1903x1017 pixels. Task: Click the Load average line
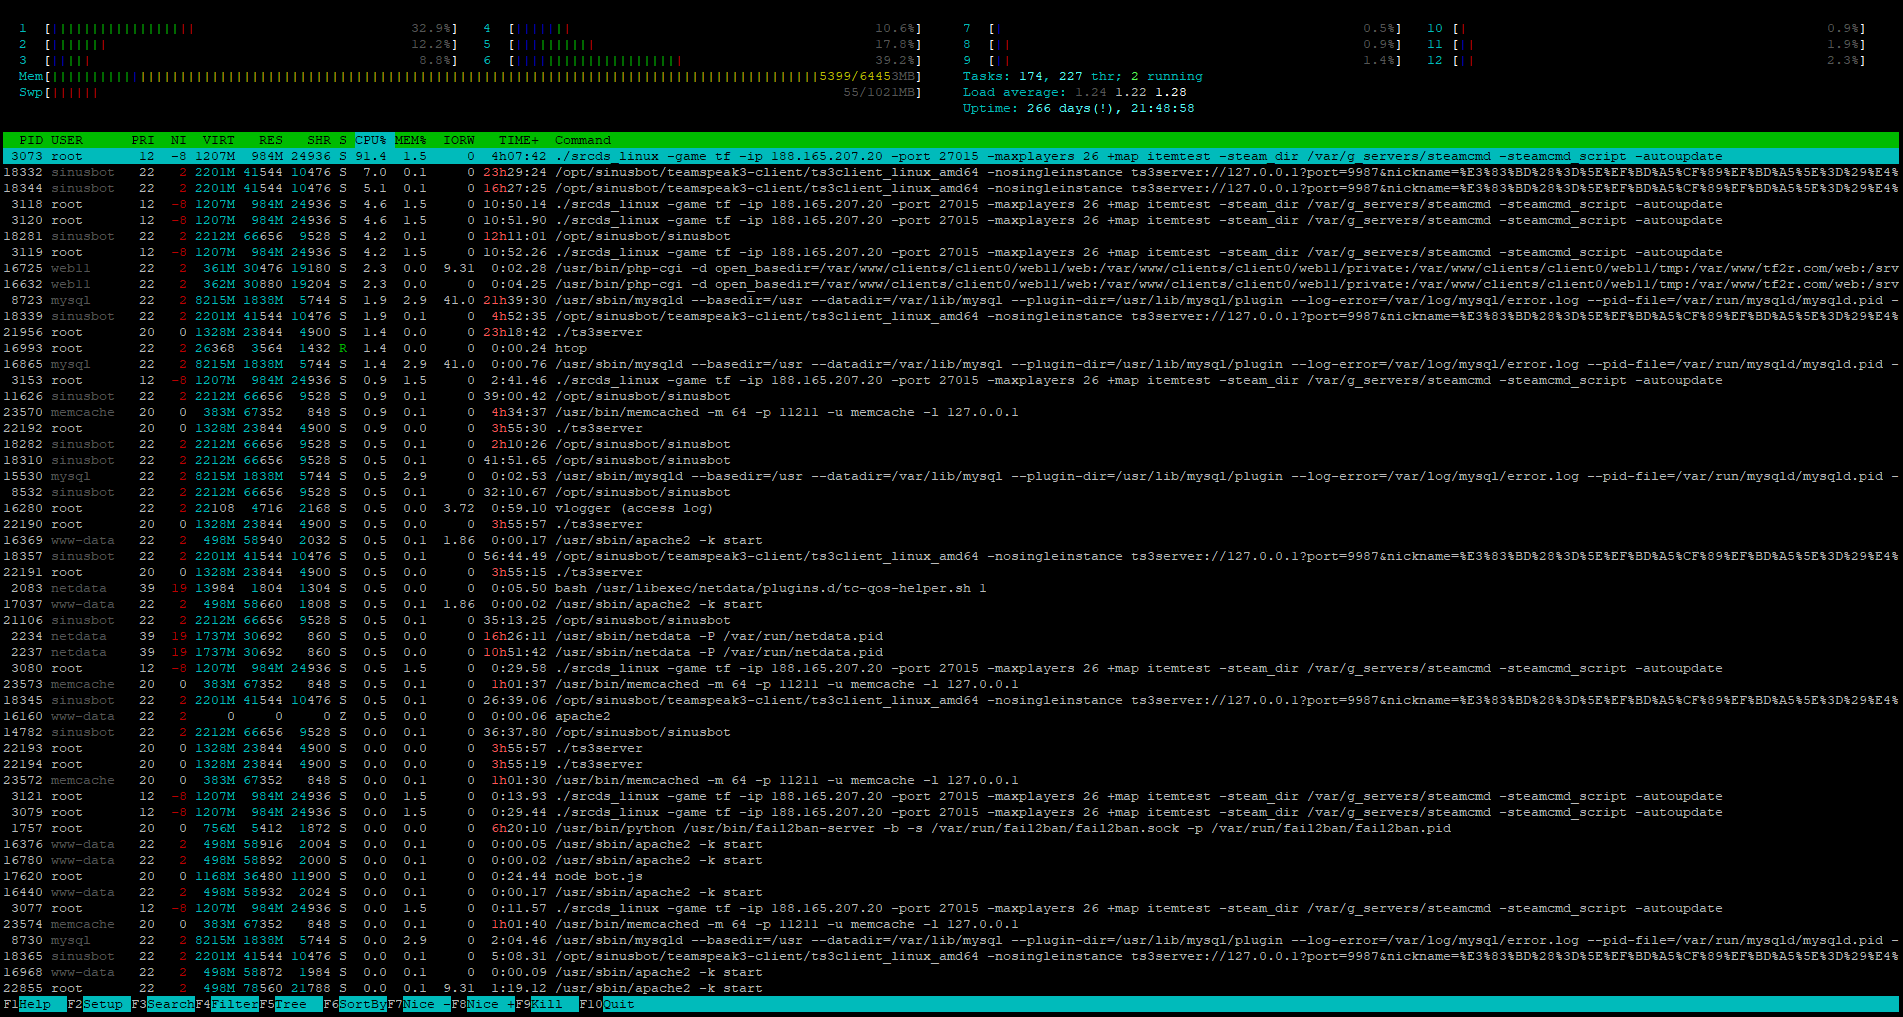(x=1075, y=92)
